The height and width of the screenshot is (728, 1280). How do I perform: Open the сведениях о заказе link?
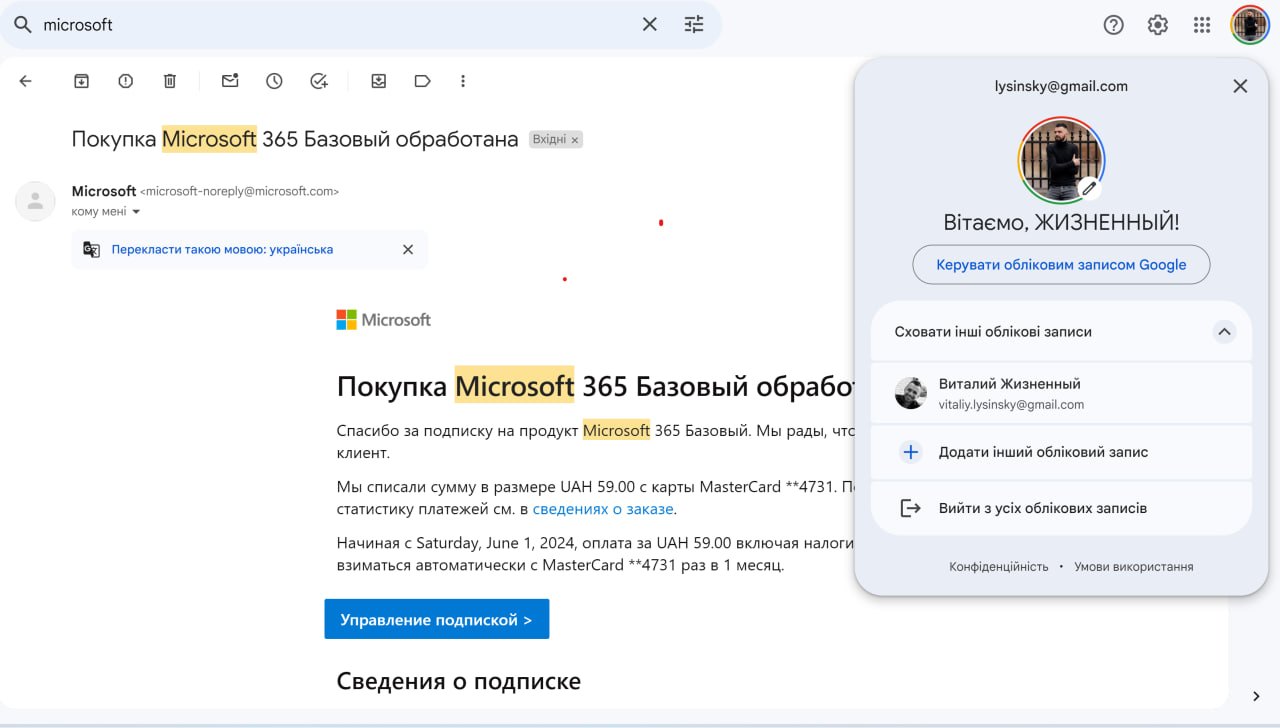pyautogui.click(x=603, y=509)
